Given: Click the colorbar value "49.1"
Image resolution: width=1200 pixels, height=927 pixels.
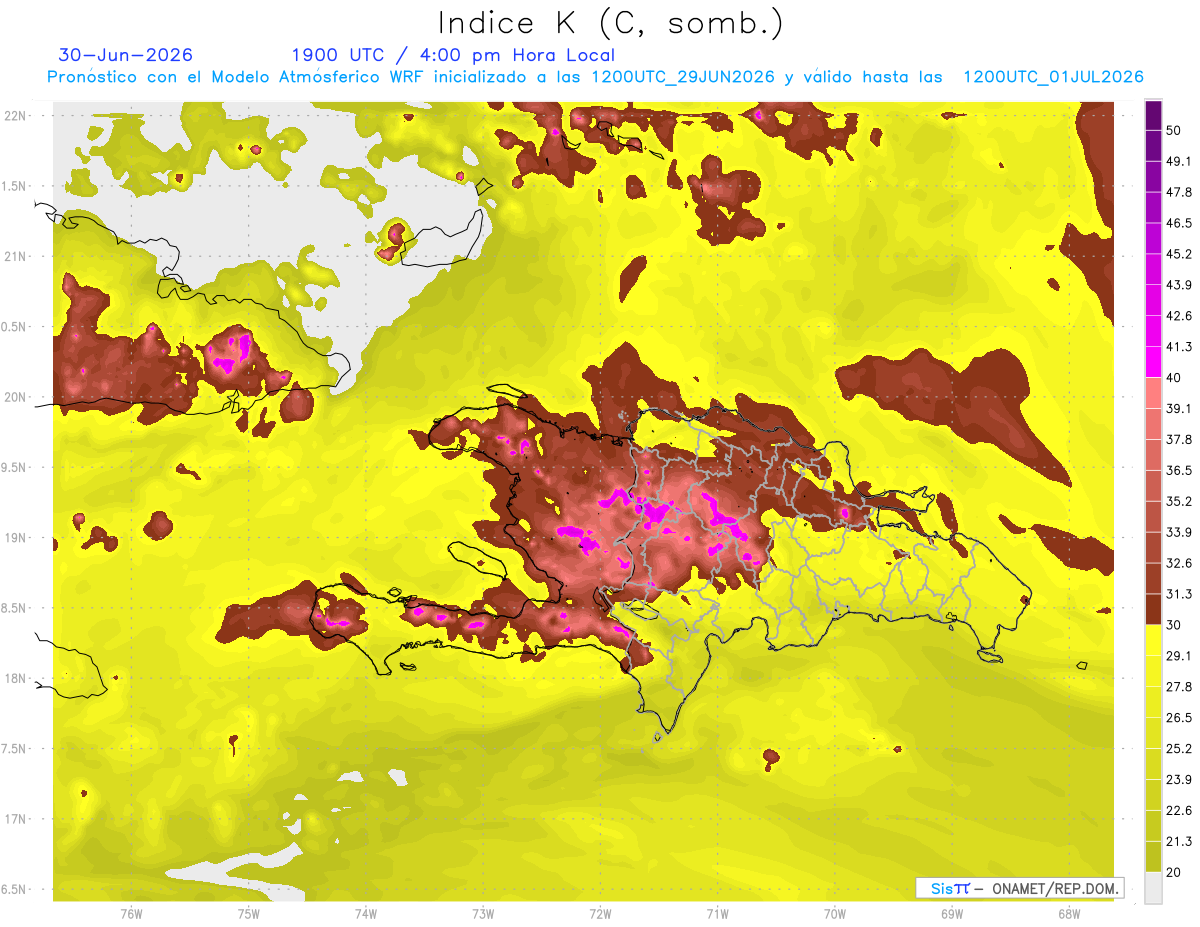Looking at the screenshot, I should (x=1179, y=161).
